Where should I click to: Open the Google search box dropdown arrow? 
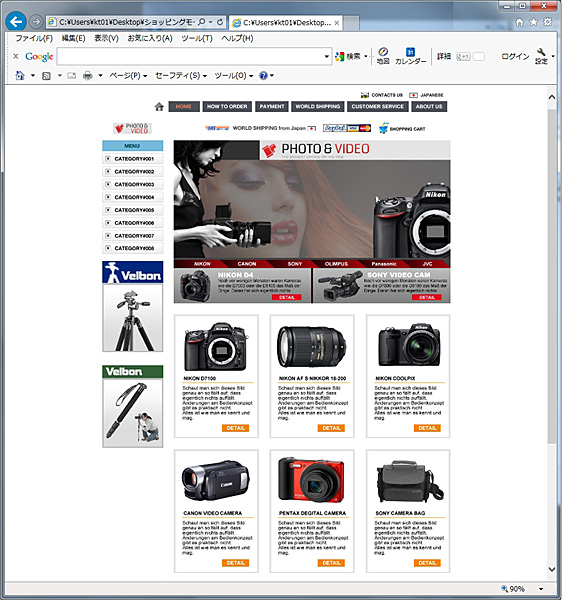coord(326,57)
